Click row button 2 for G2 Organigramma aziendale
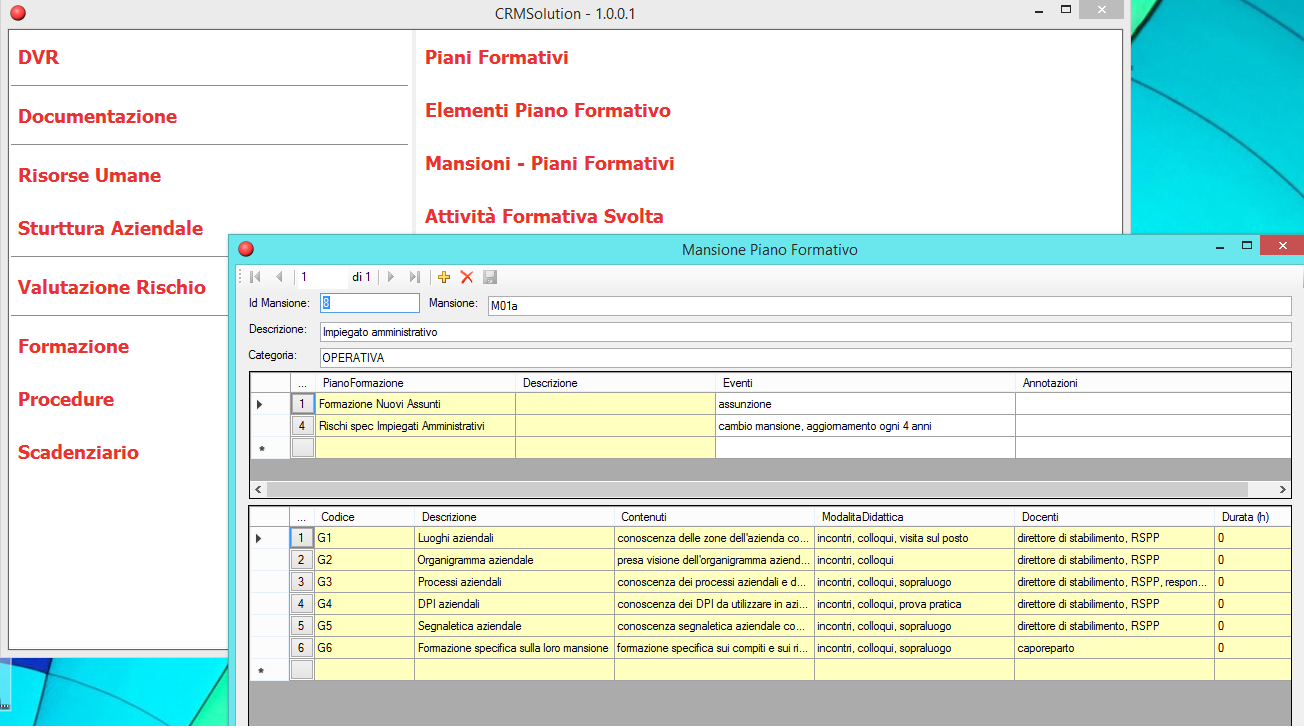The image size is (1304, 728). click(x=302, y=560)
